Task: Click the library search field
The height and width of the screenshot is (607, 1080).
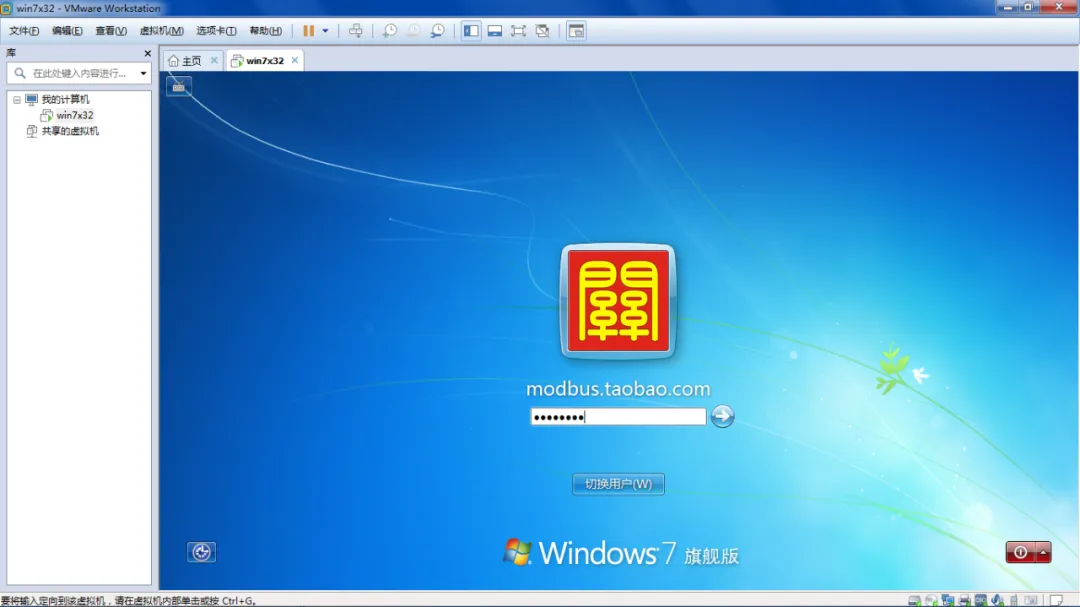Action: [79, 73]
